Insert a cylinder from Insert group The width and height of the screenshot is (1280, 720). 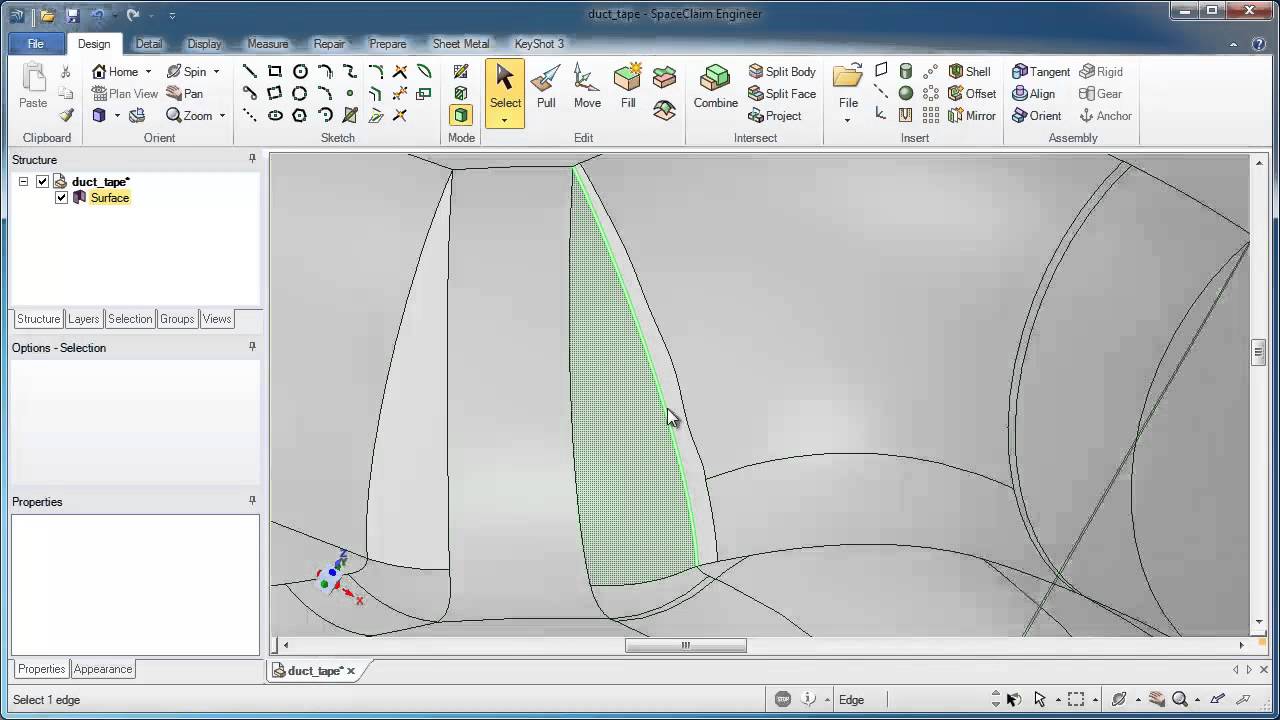coord(906,71)
